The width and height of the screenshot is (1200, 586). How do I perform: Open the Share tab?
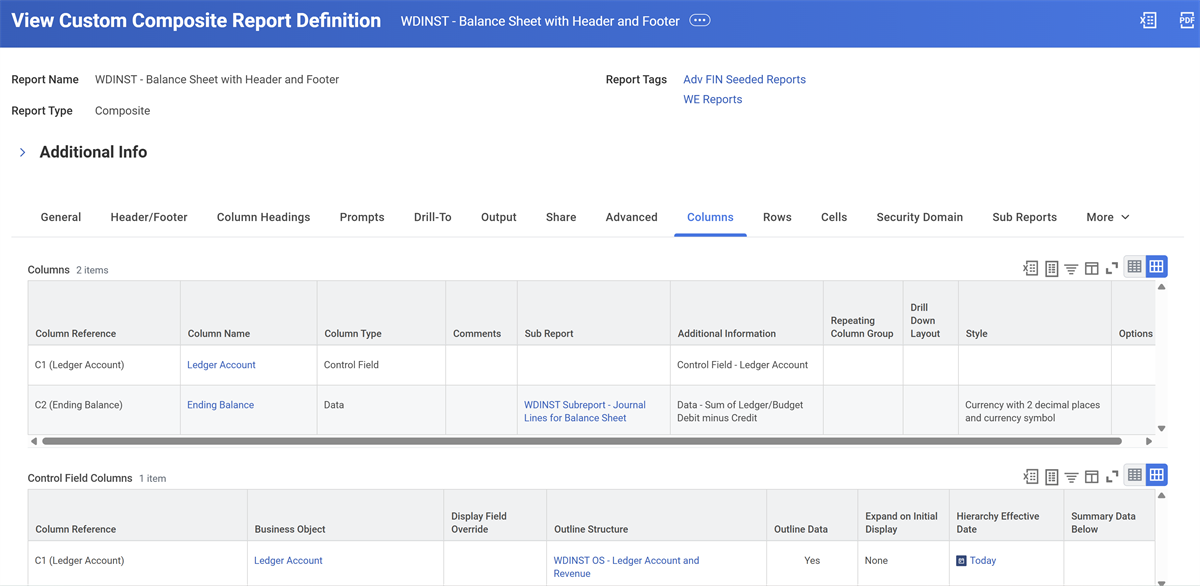(561, 217)
